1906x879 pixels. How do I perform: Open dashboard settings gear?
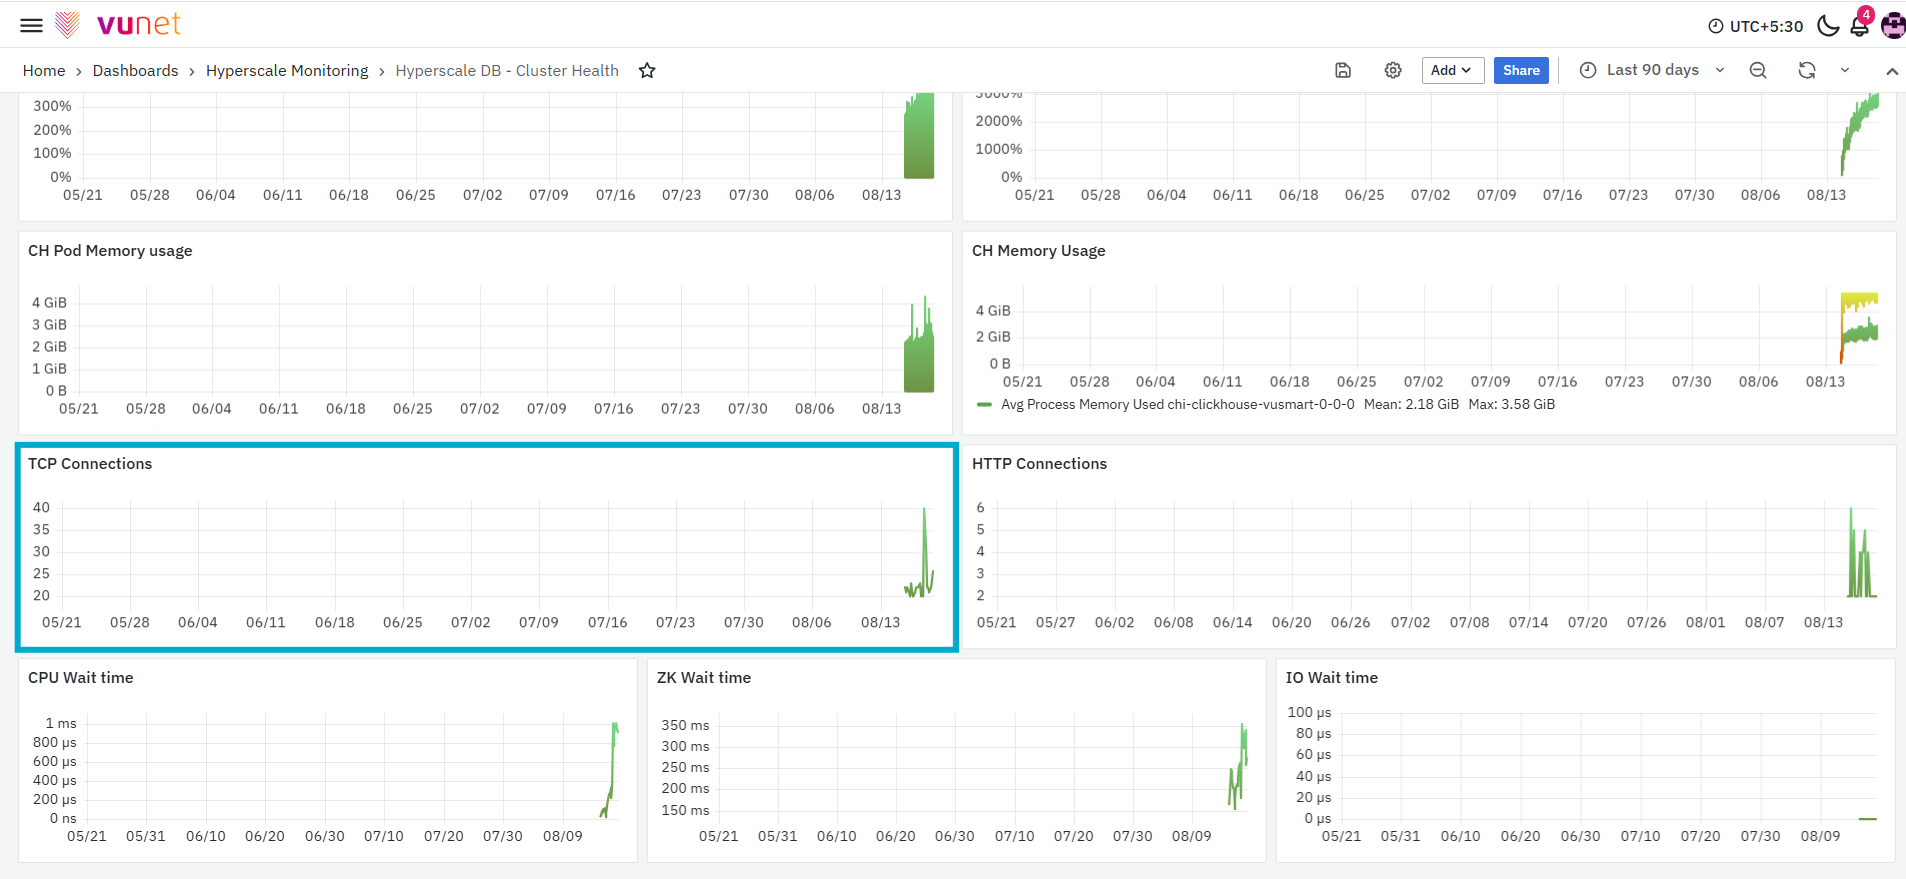tap(1393, 70)
